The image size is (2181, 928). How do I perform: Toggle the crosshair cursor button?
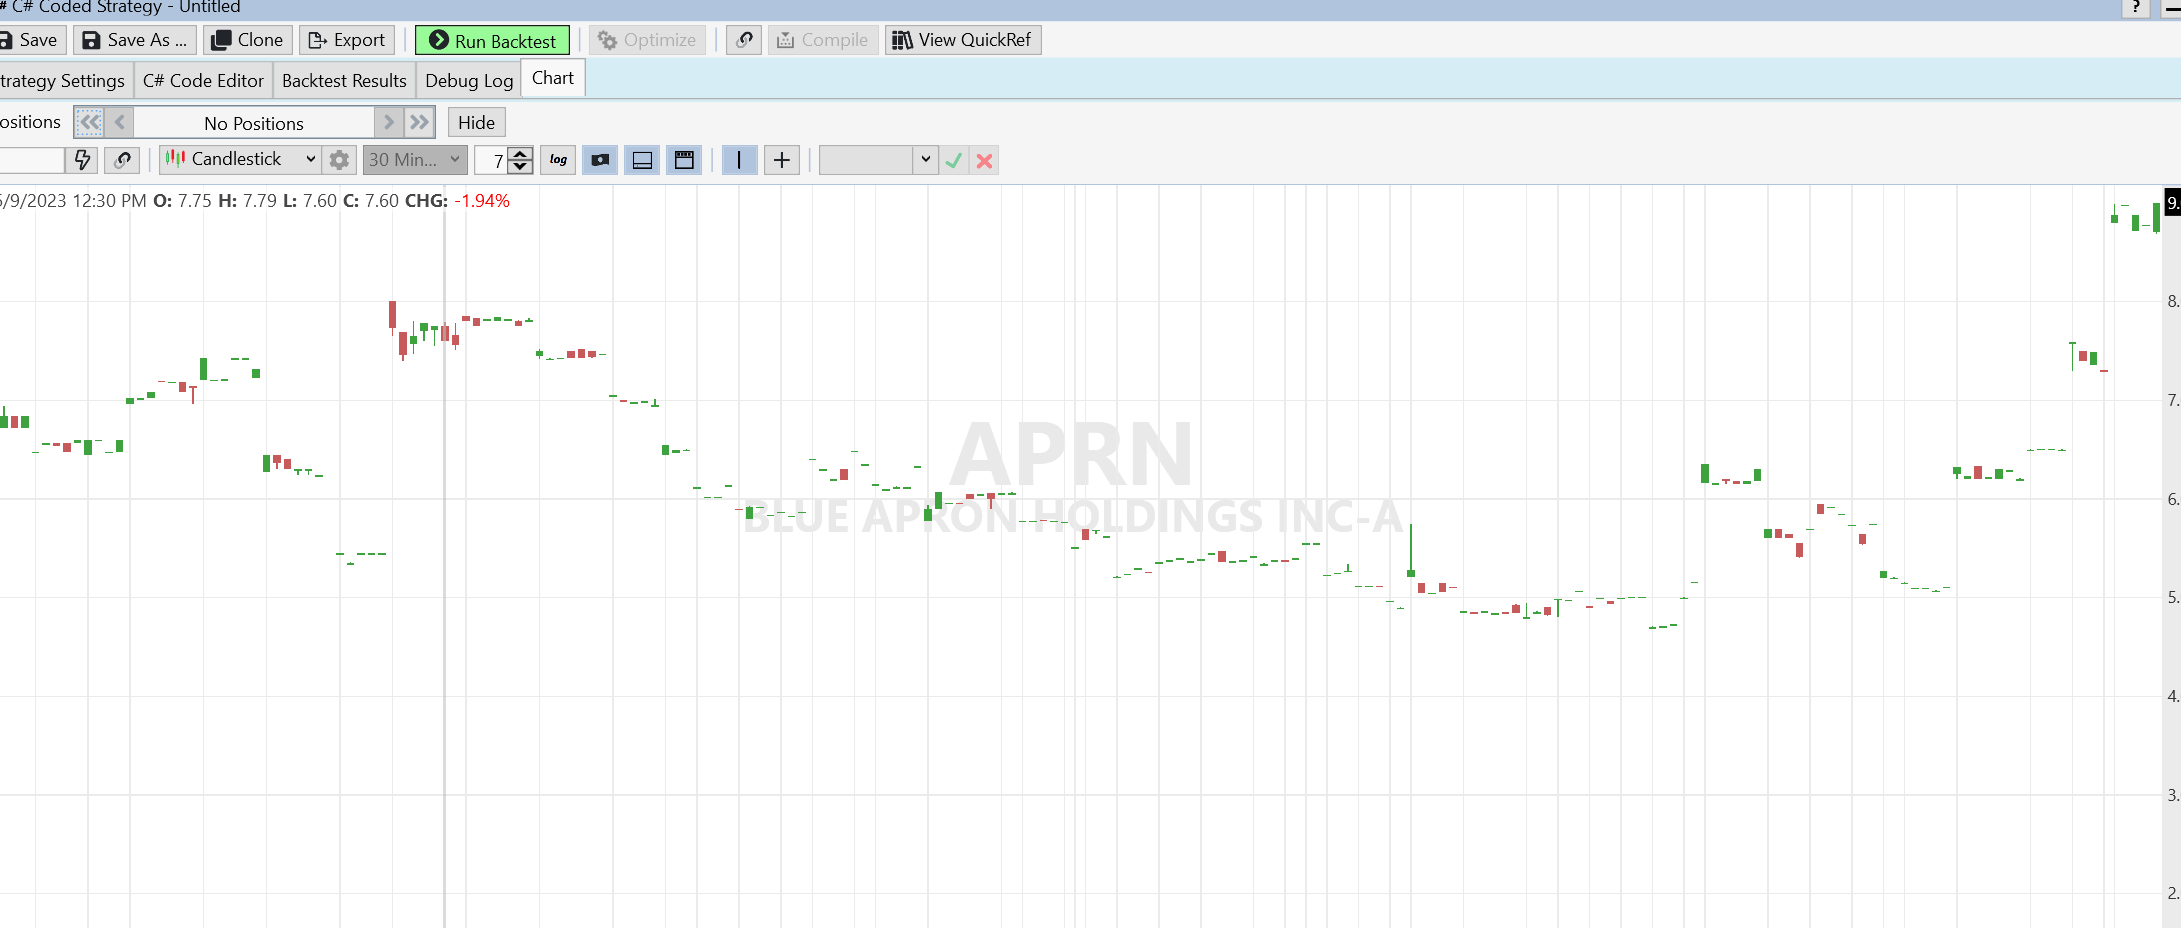coord(782,160)
